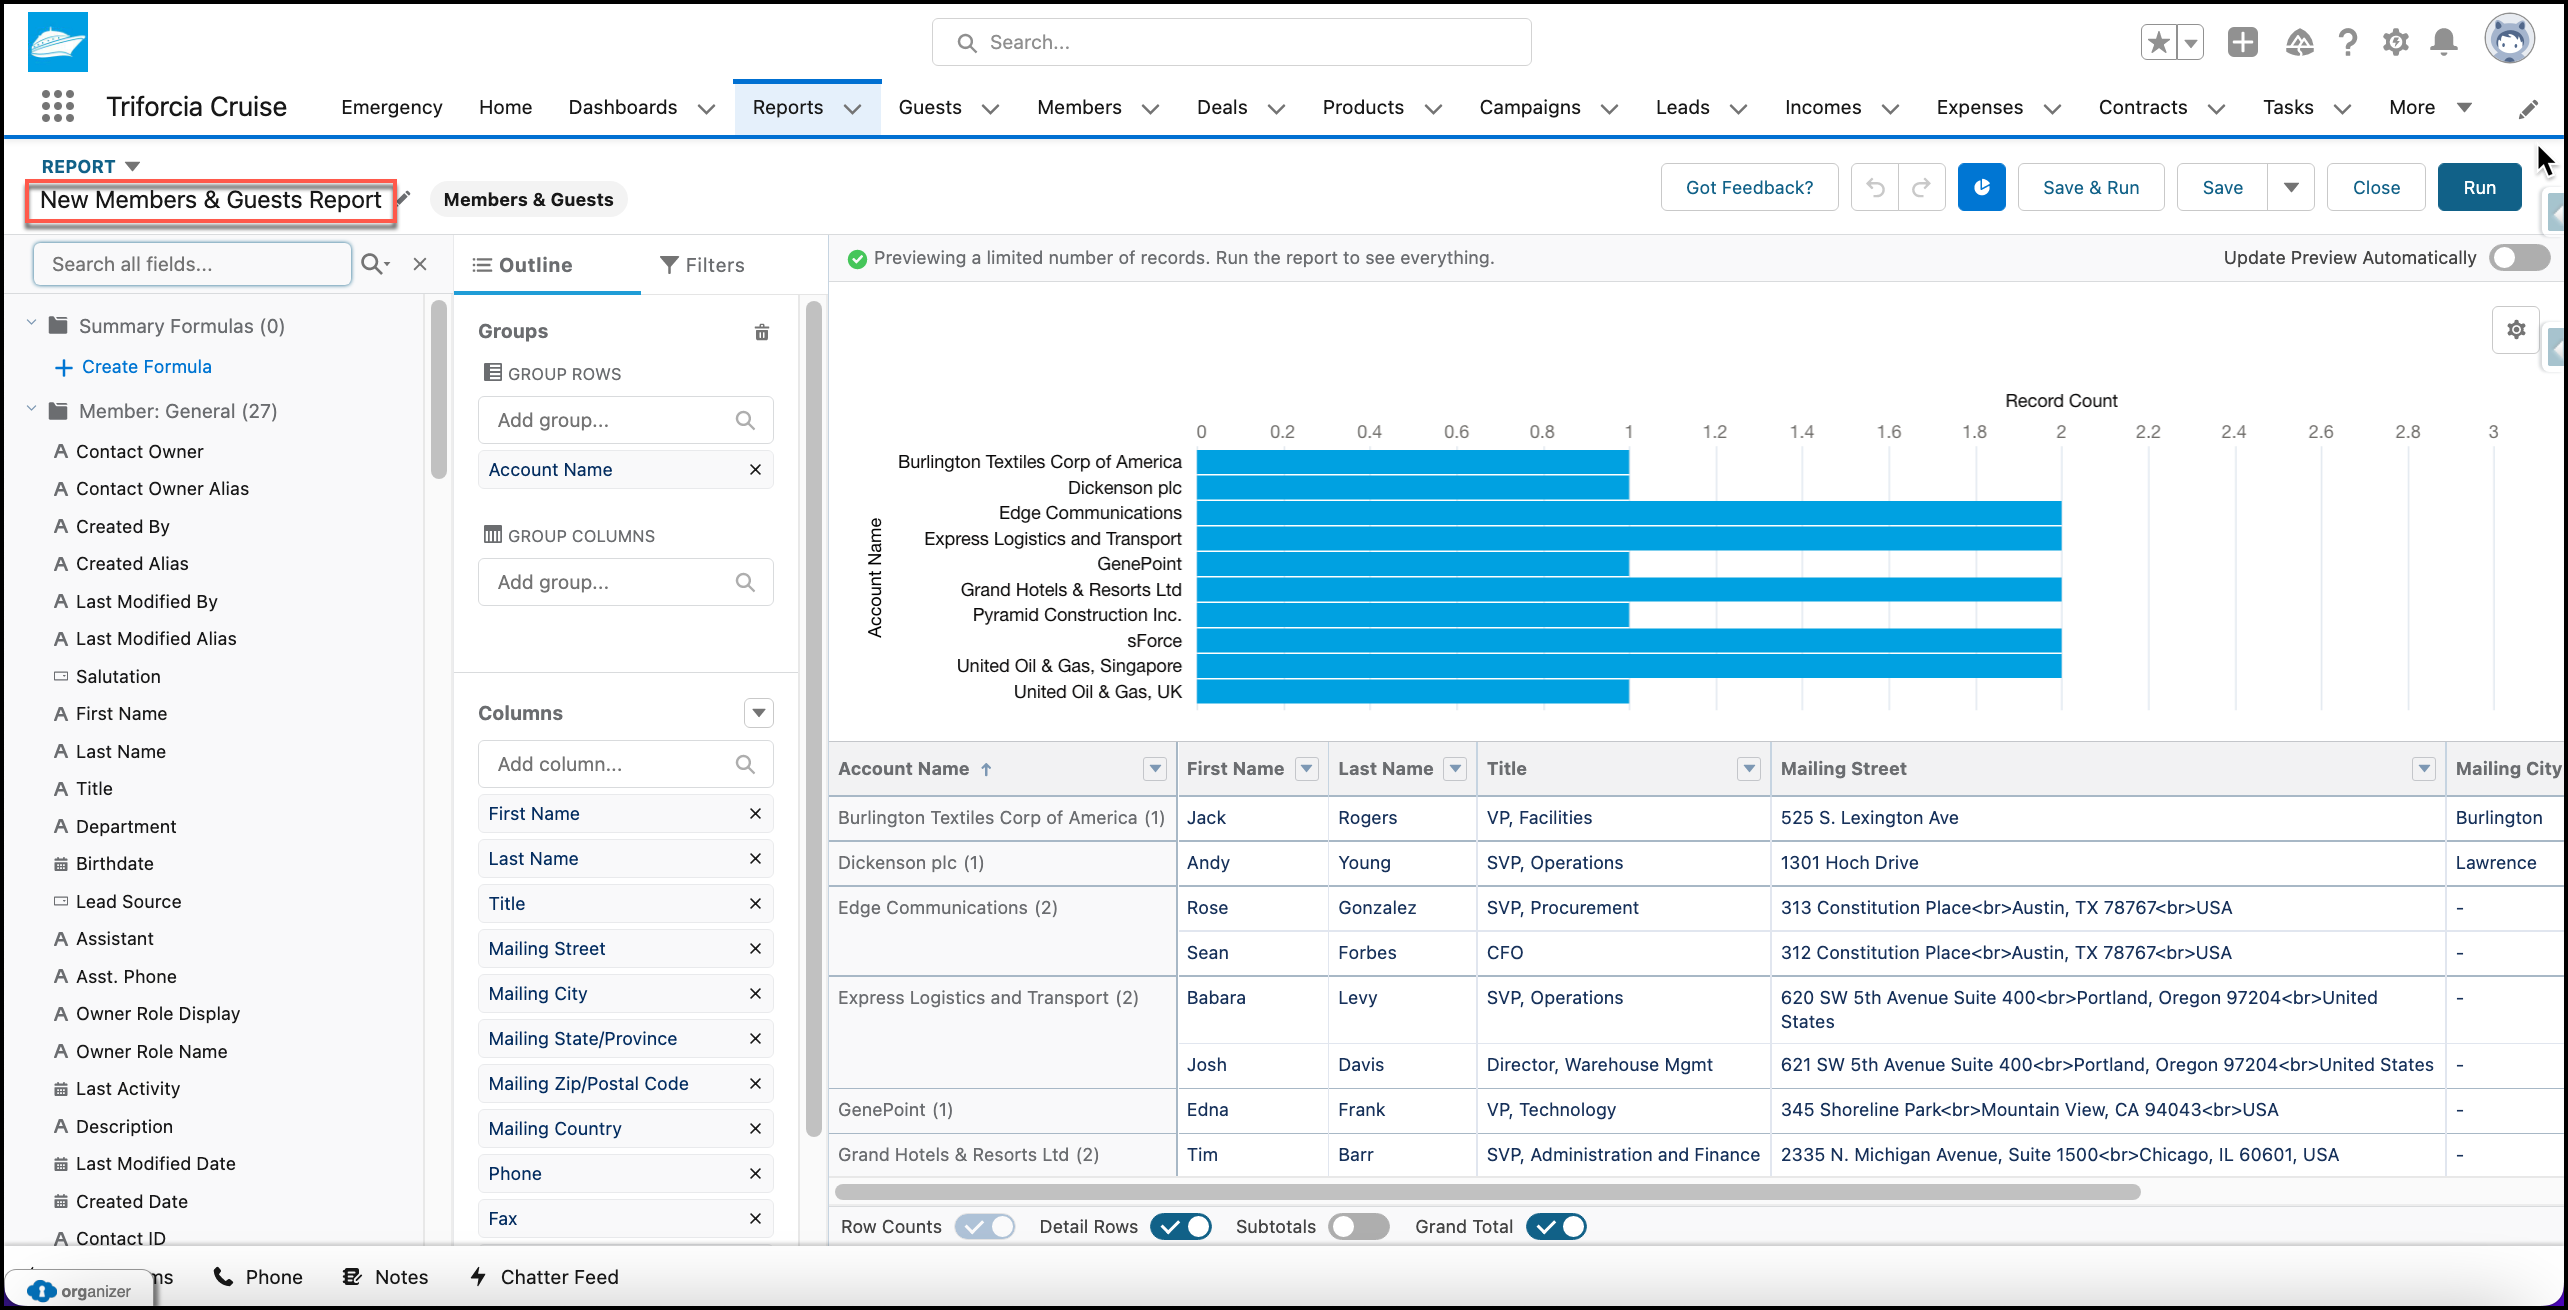Click the Favorites star icon
The width and height of the screenshot is (2568, 1310).
pos(2159,42)
